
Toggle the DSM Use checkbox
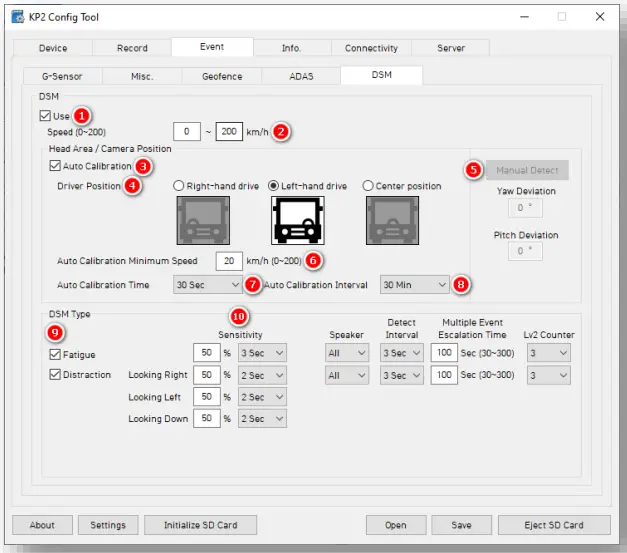45,116
